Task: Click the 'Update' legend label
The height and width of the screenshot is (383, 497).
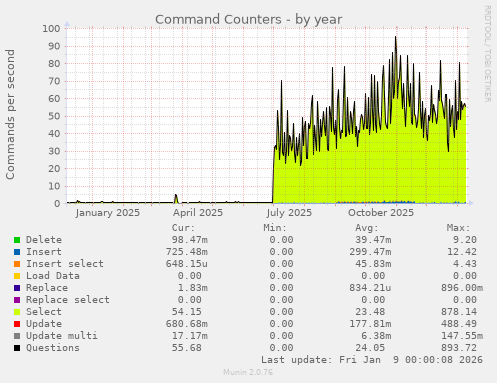Action: click(44, 324)
